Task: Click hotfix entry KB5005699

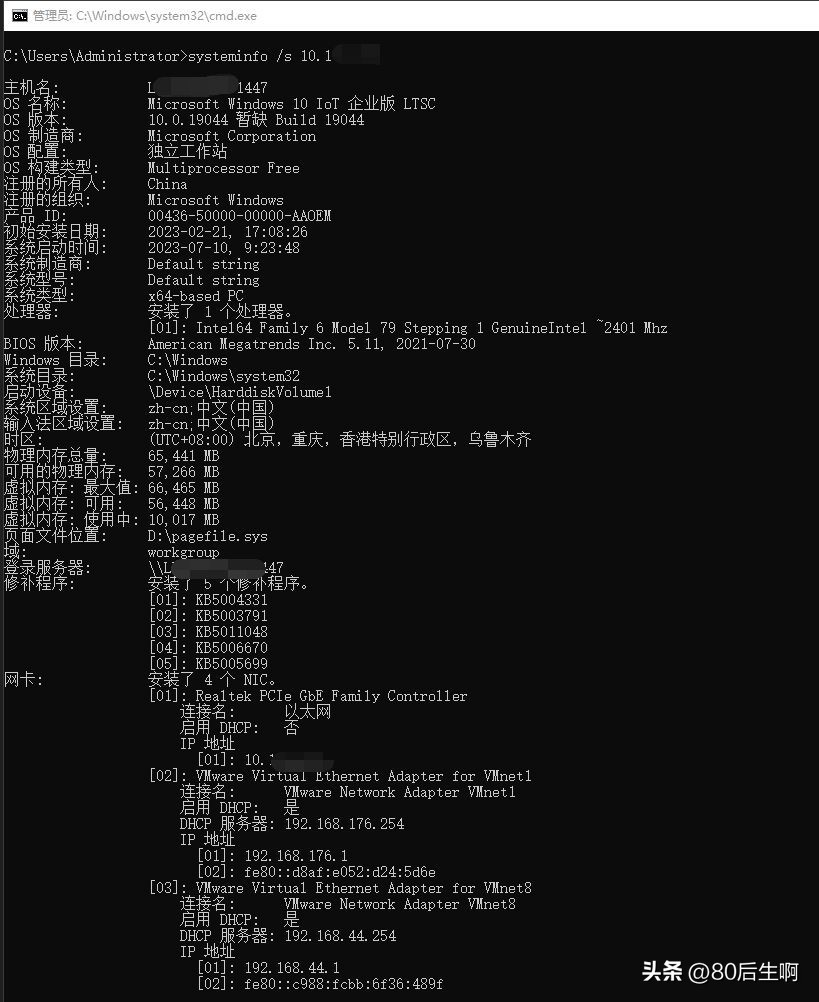Action: click(208, 664)
